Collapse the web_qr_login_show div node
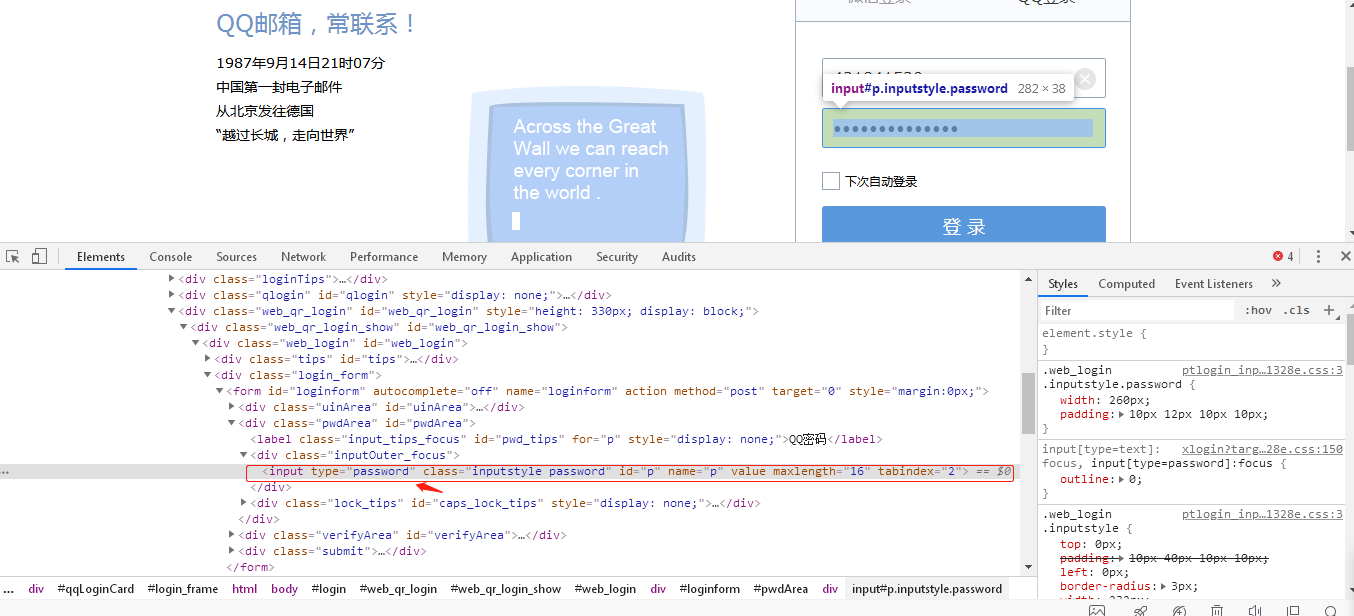 184,327
